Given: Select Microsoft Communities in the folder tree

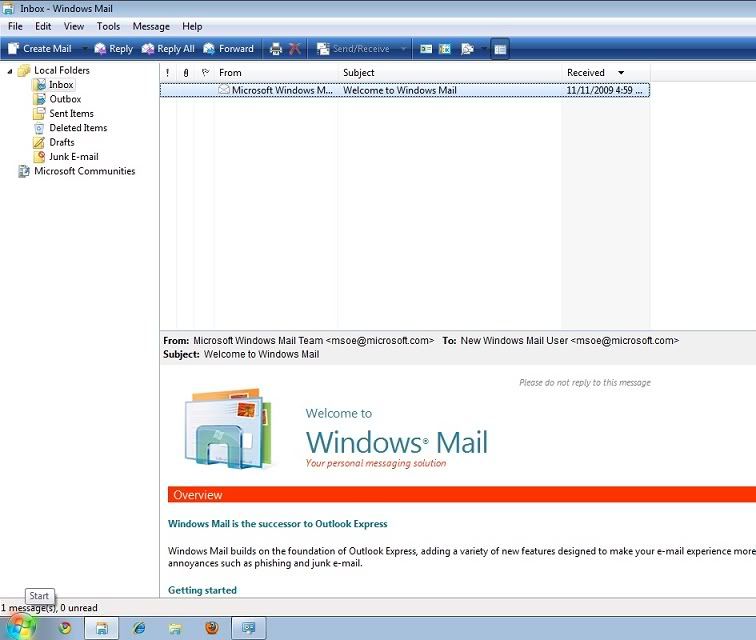Looking at the screenshot, I should pos(84,171).
